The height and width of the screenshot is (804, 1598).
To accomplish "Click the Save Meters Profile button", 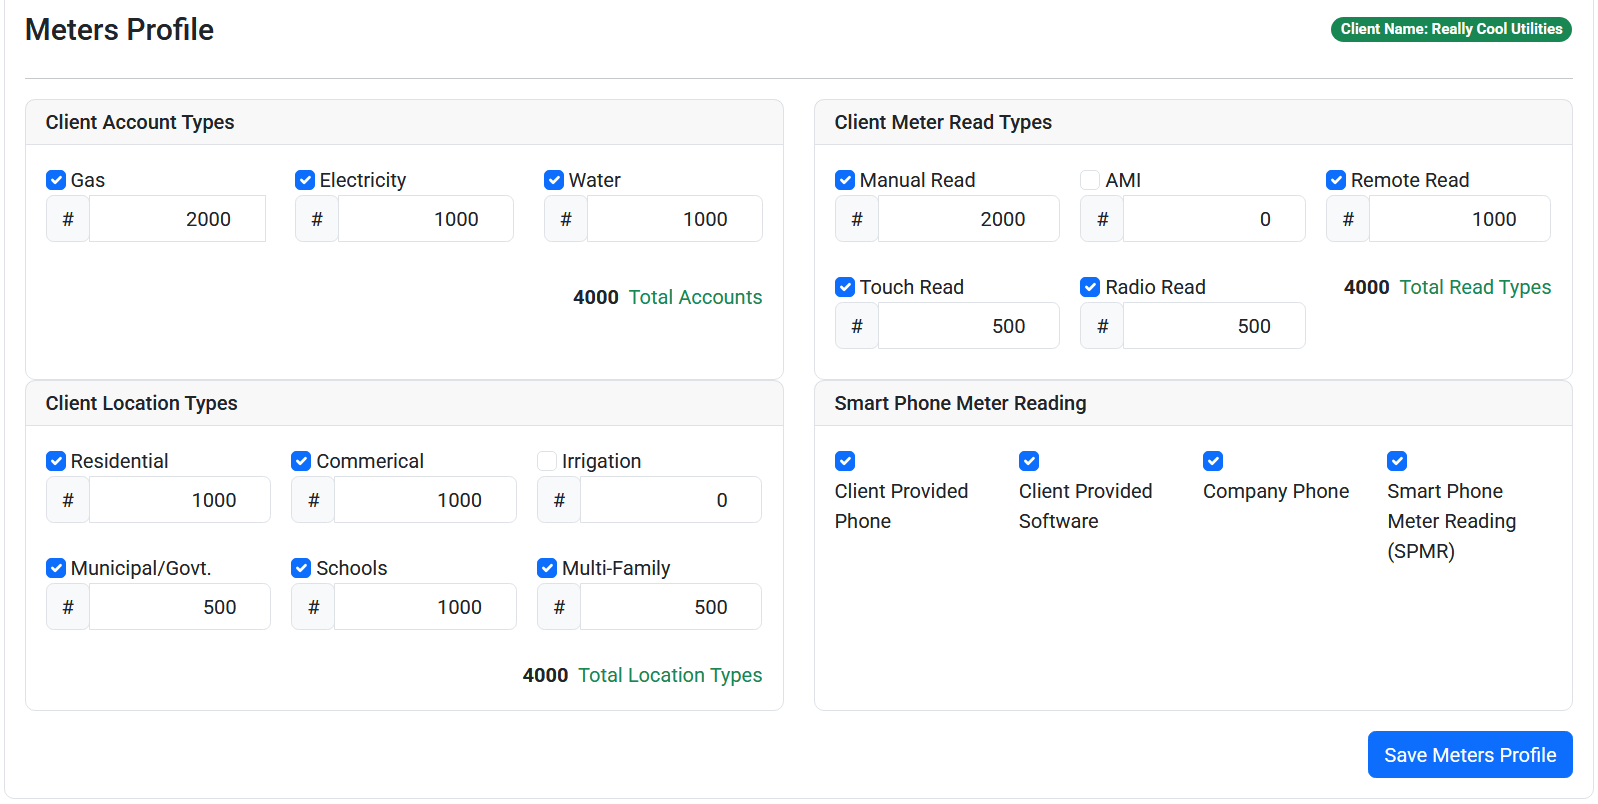I will coord(1469,755).
